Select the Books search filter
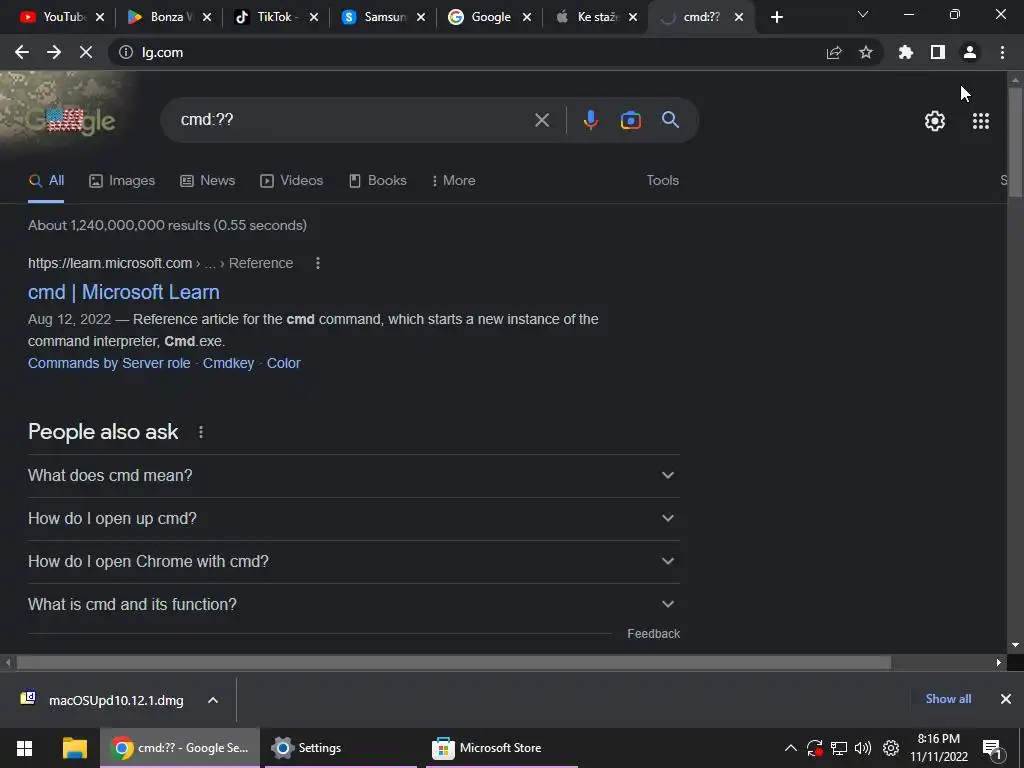 coord(377,181)
